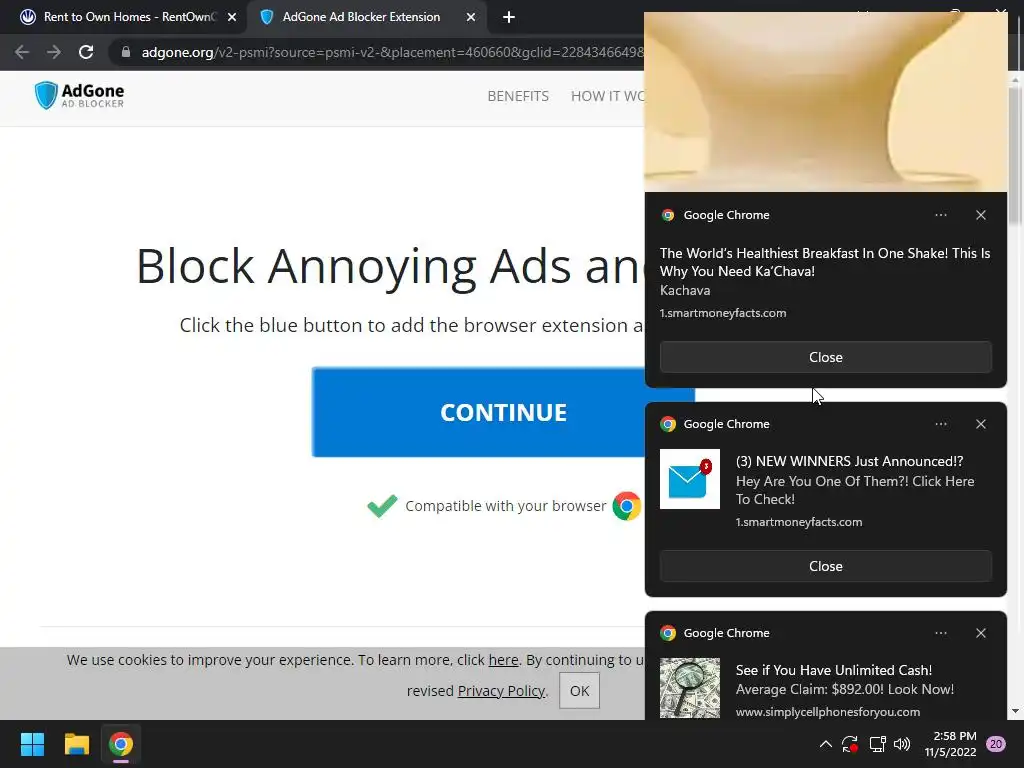The height and width of the screenshot is (768, 1024).
Task: Reload the AdGone page
Action: 86,52
